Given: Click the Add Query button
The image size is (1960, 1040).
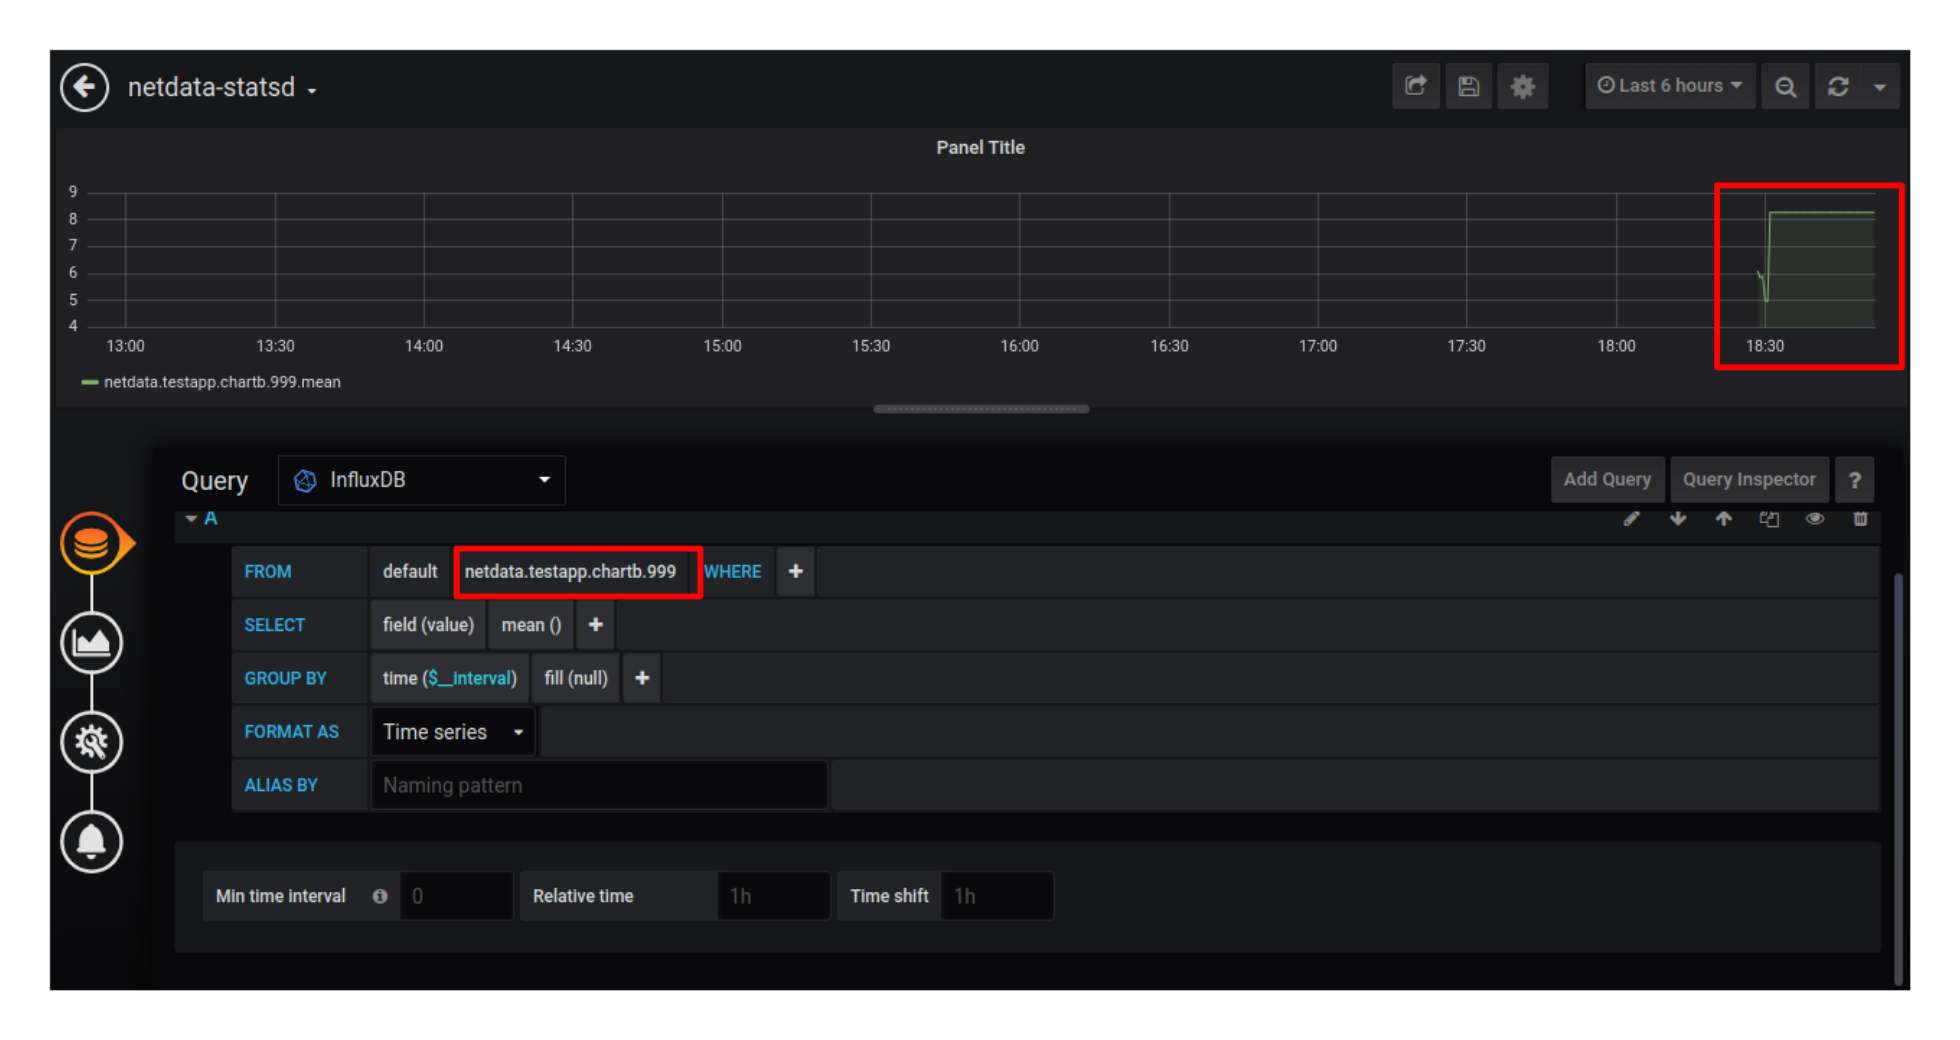Looking at the screenshot, I should (x=1606, y=480).
